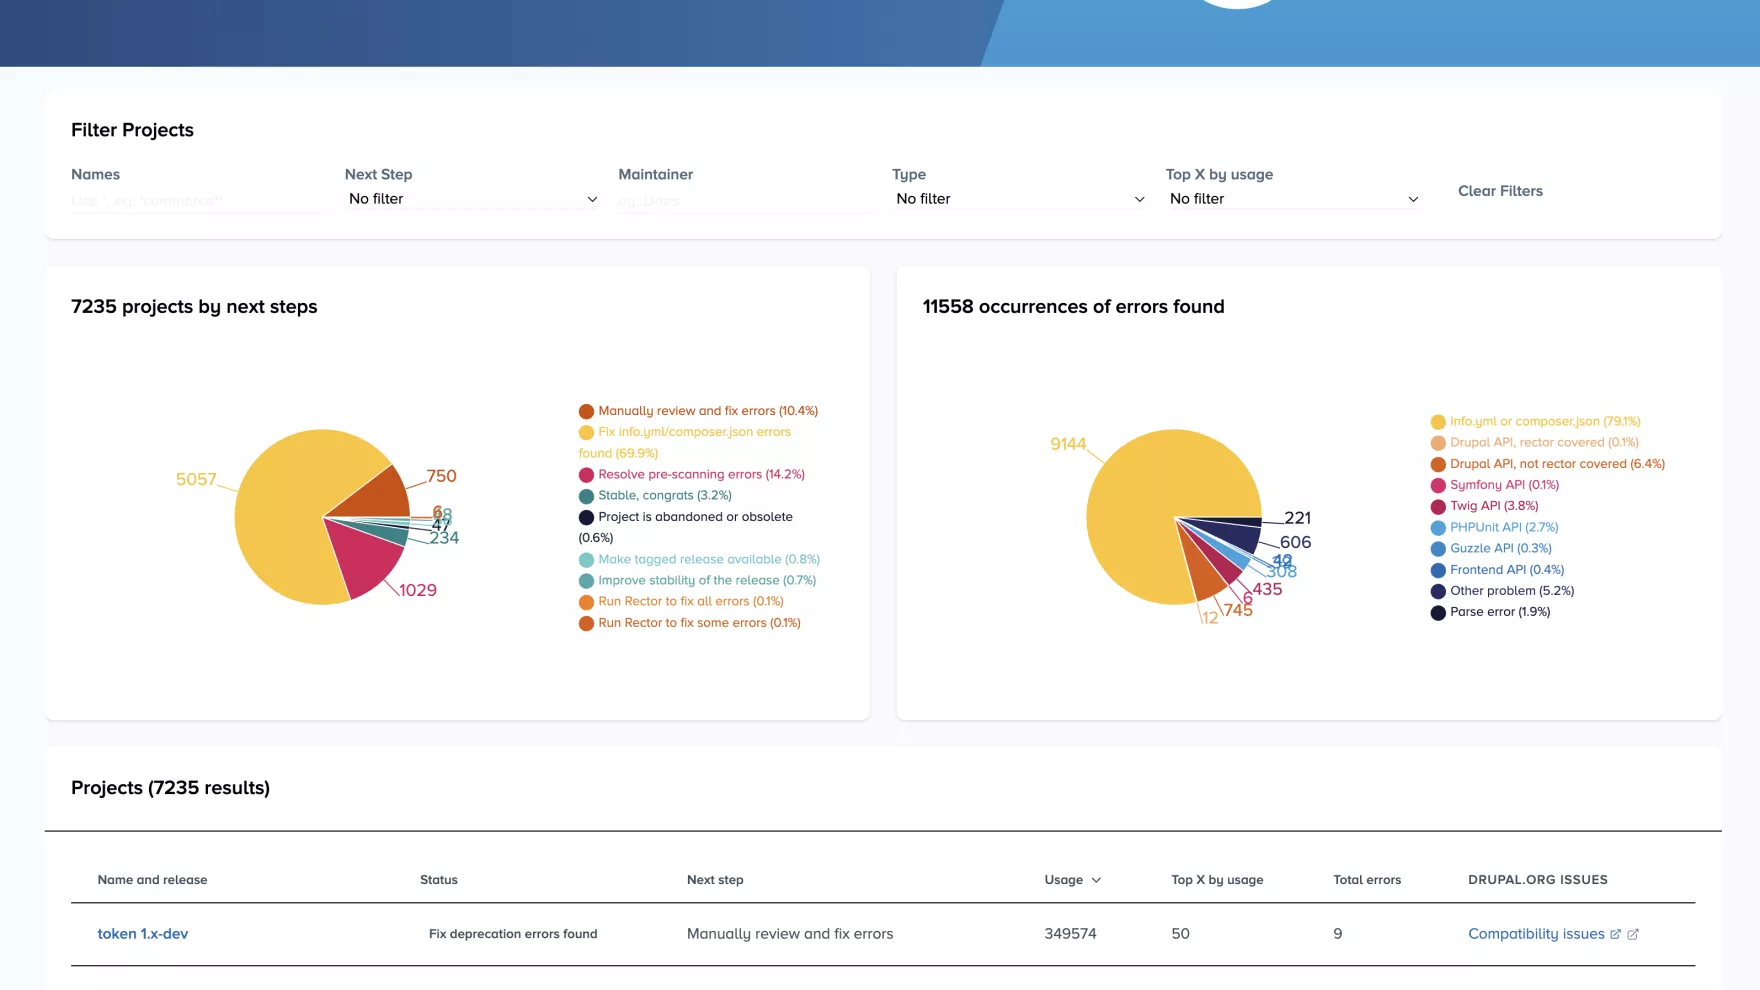Toggle the Project is abandoned or obsolete legend entry

[686, 527]
